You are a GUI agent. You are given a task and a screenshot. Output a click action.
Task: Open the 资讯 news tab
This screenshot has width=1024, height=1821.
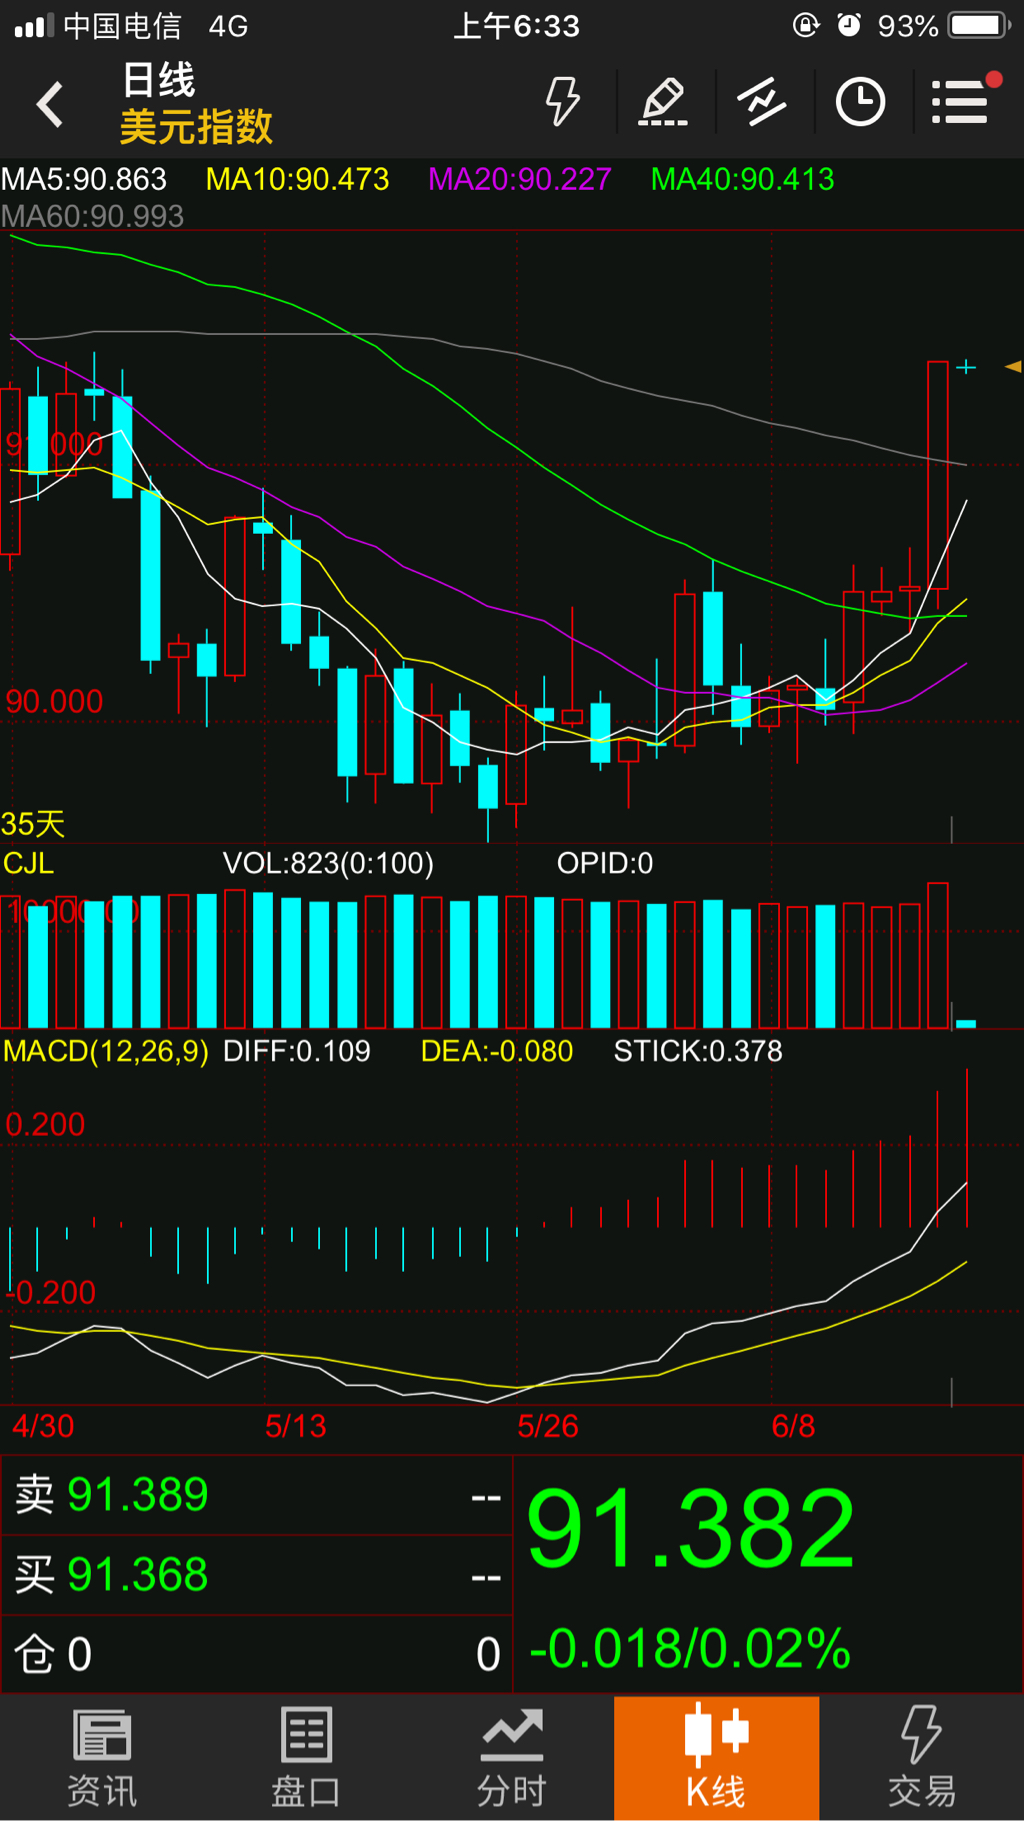click(102, 1758)
